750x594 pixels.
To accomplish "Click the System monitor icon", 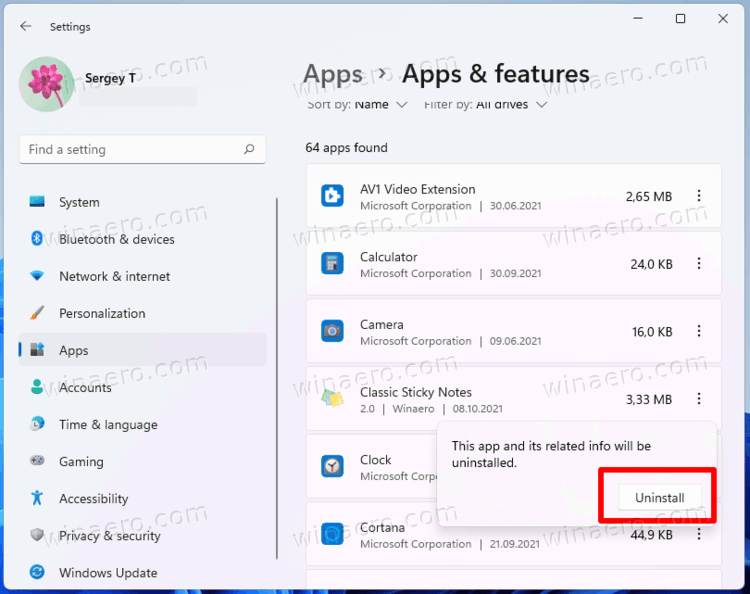I will click(37, 201).
